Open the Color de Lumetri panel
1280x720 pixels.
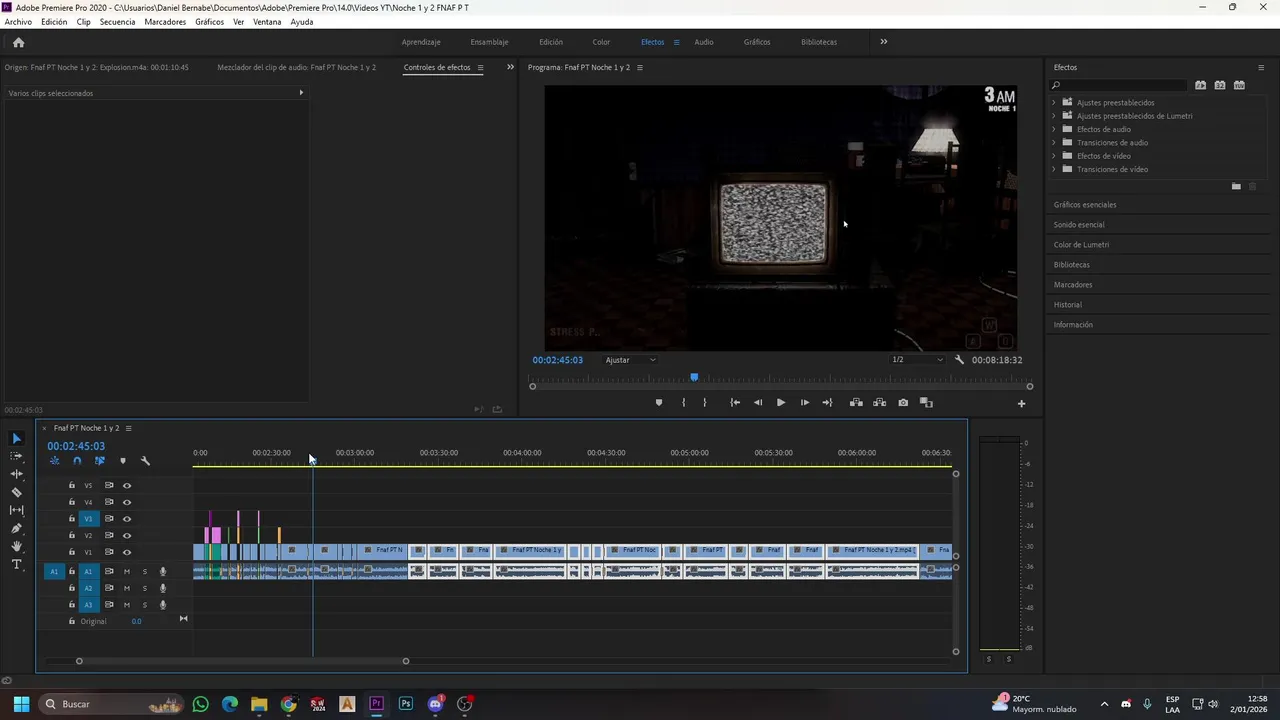1081,245
